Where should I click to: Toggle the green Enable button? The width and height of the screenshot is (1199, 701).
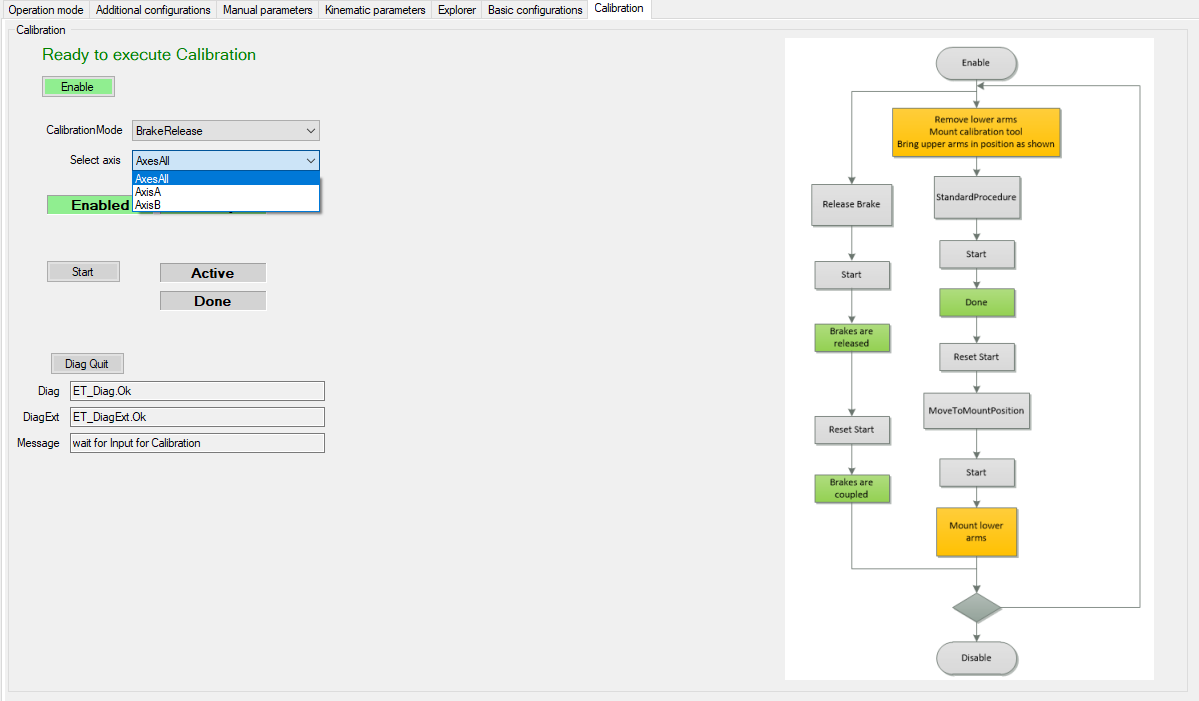(x=78, y=87)
